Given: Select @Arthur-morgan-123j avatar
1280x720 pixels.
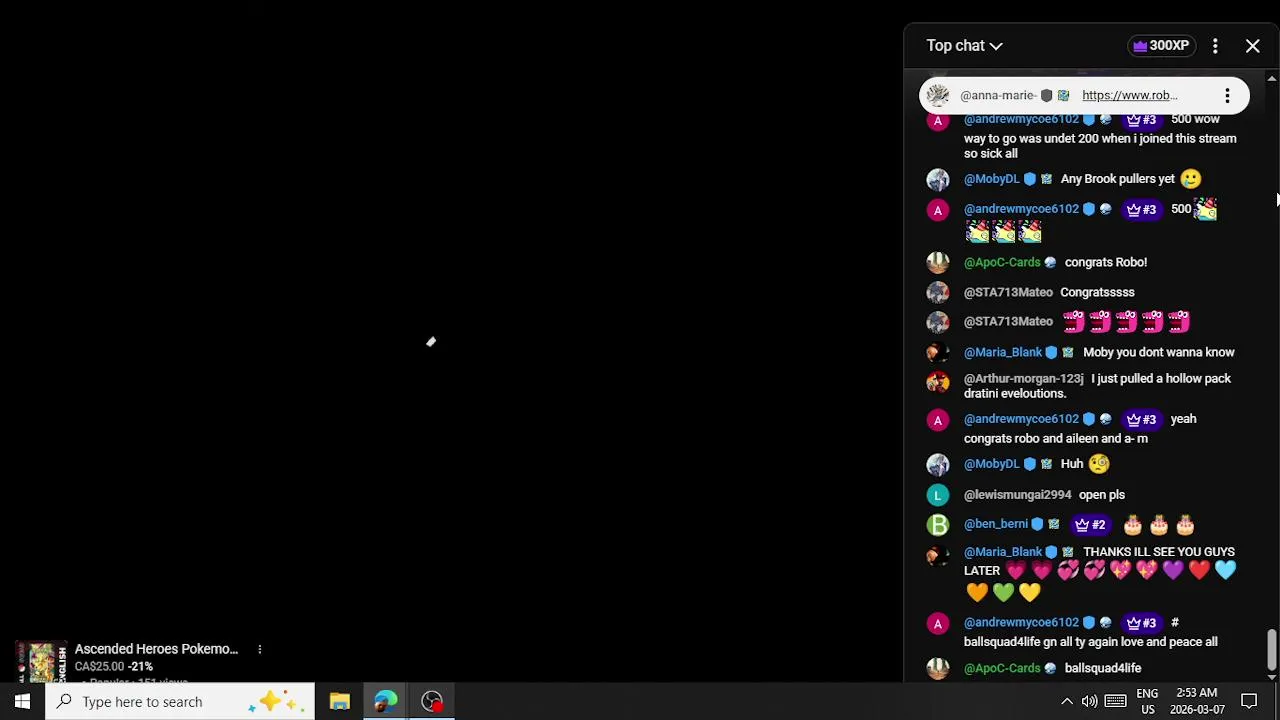Looking at the screenshot, I should 937,381.
